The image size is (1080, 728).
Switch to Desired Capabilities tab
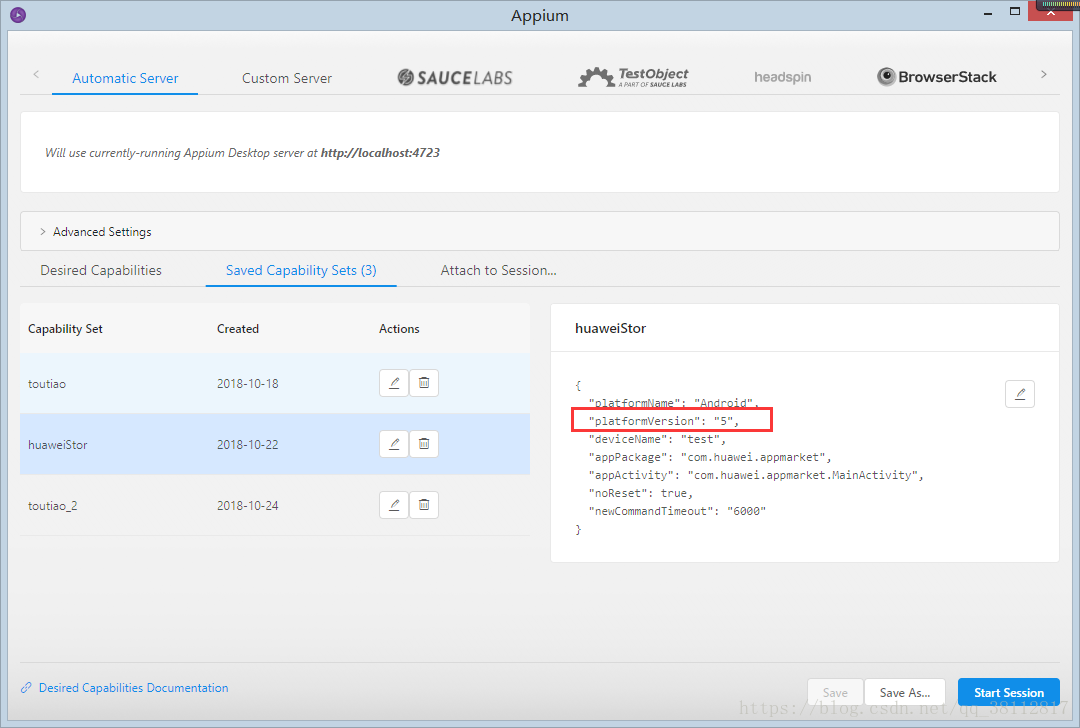click(101, 270)
